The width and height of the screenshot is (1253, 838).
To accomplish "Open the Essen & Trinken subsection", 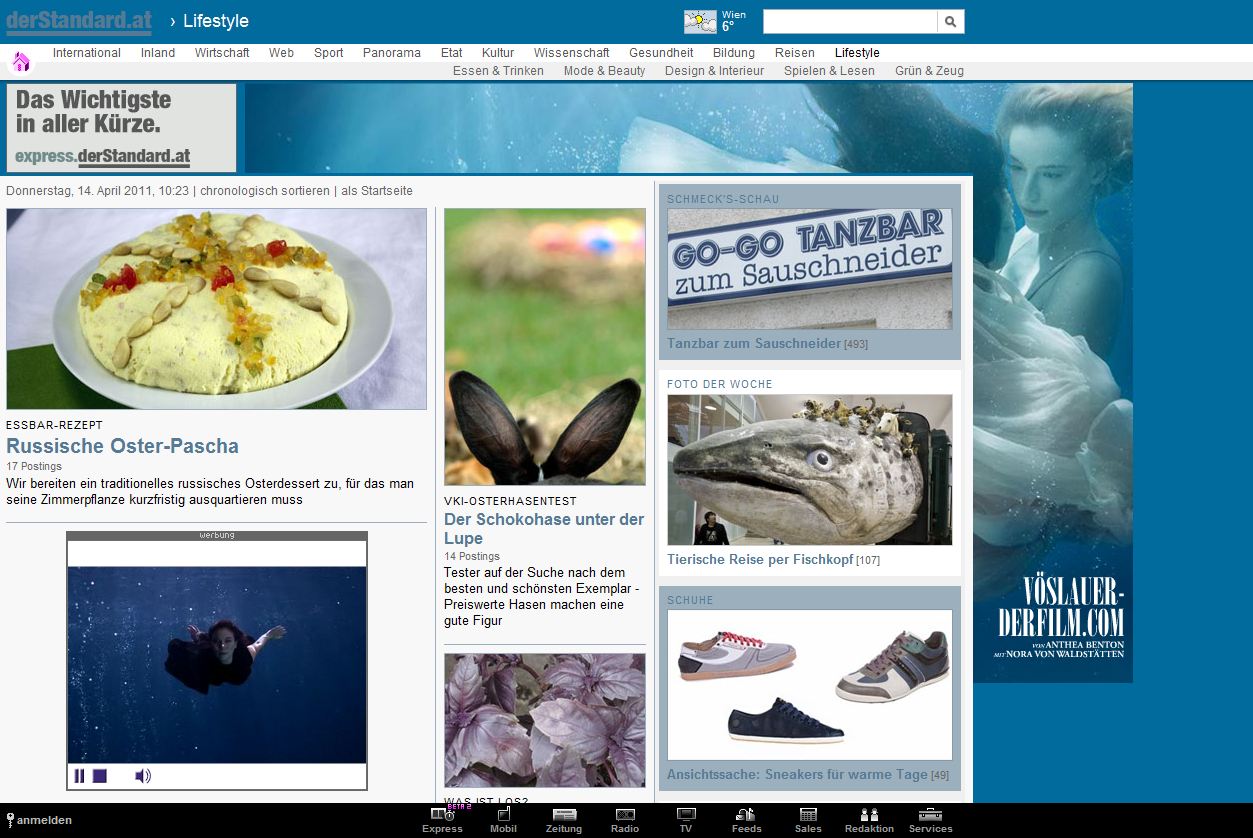I will coord(498,71).
